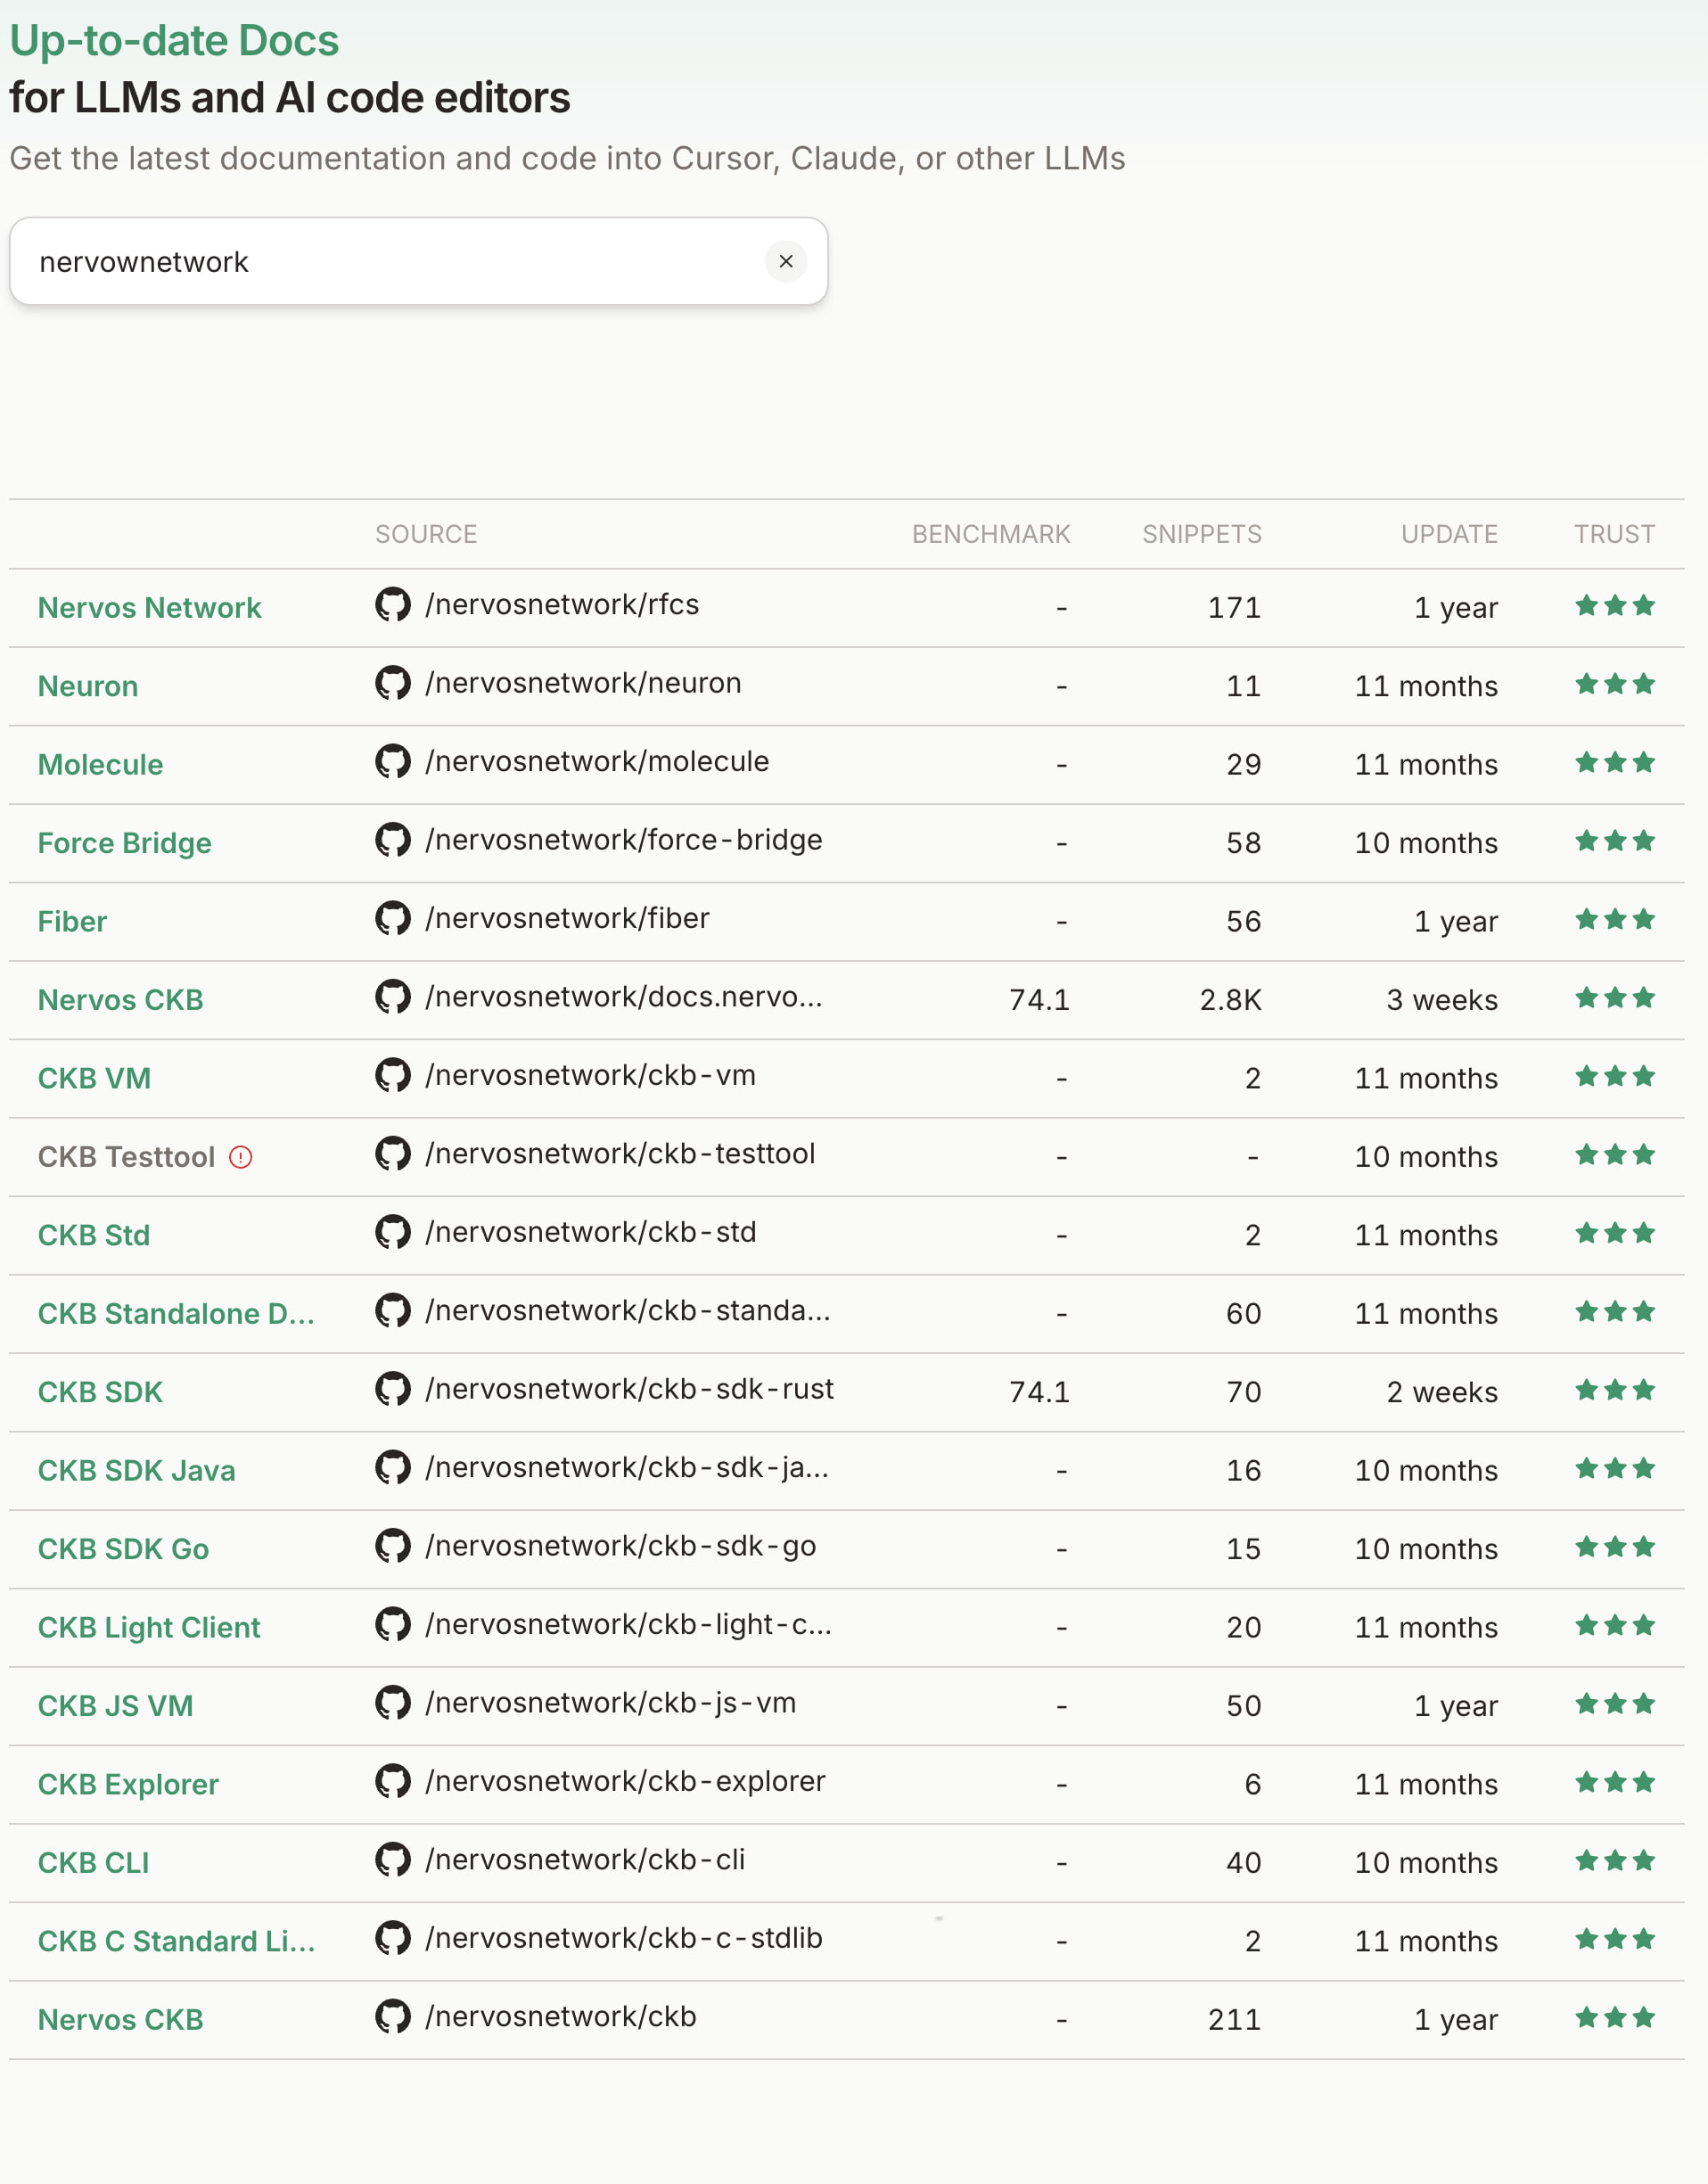
Task: Open the CKB Light Client library
Action: (x=149, y=1627)
